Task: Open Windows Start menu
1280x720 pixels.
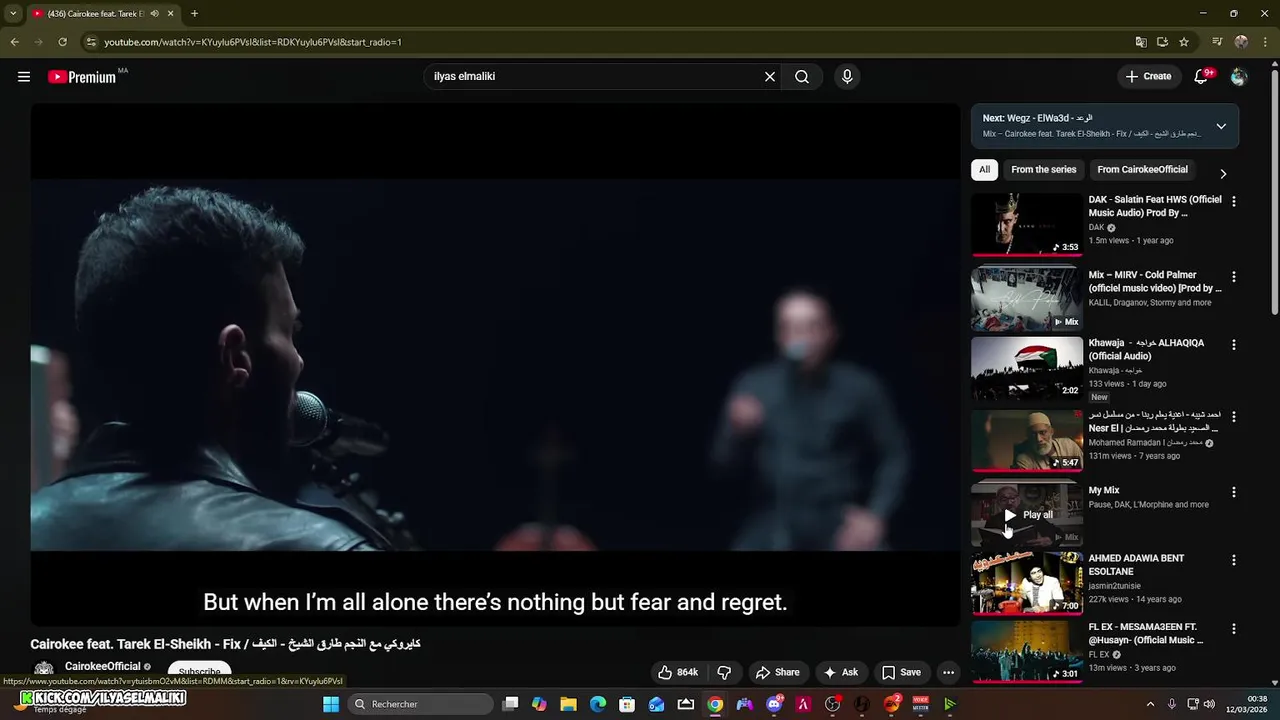Action: [x=331, y=704]
